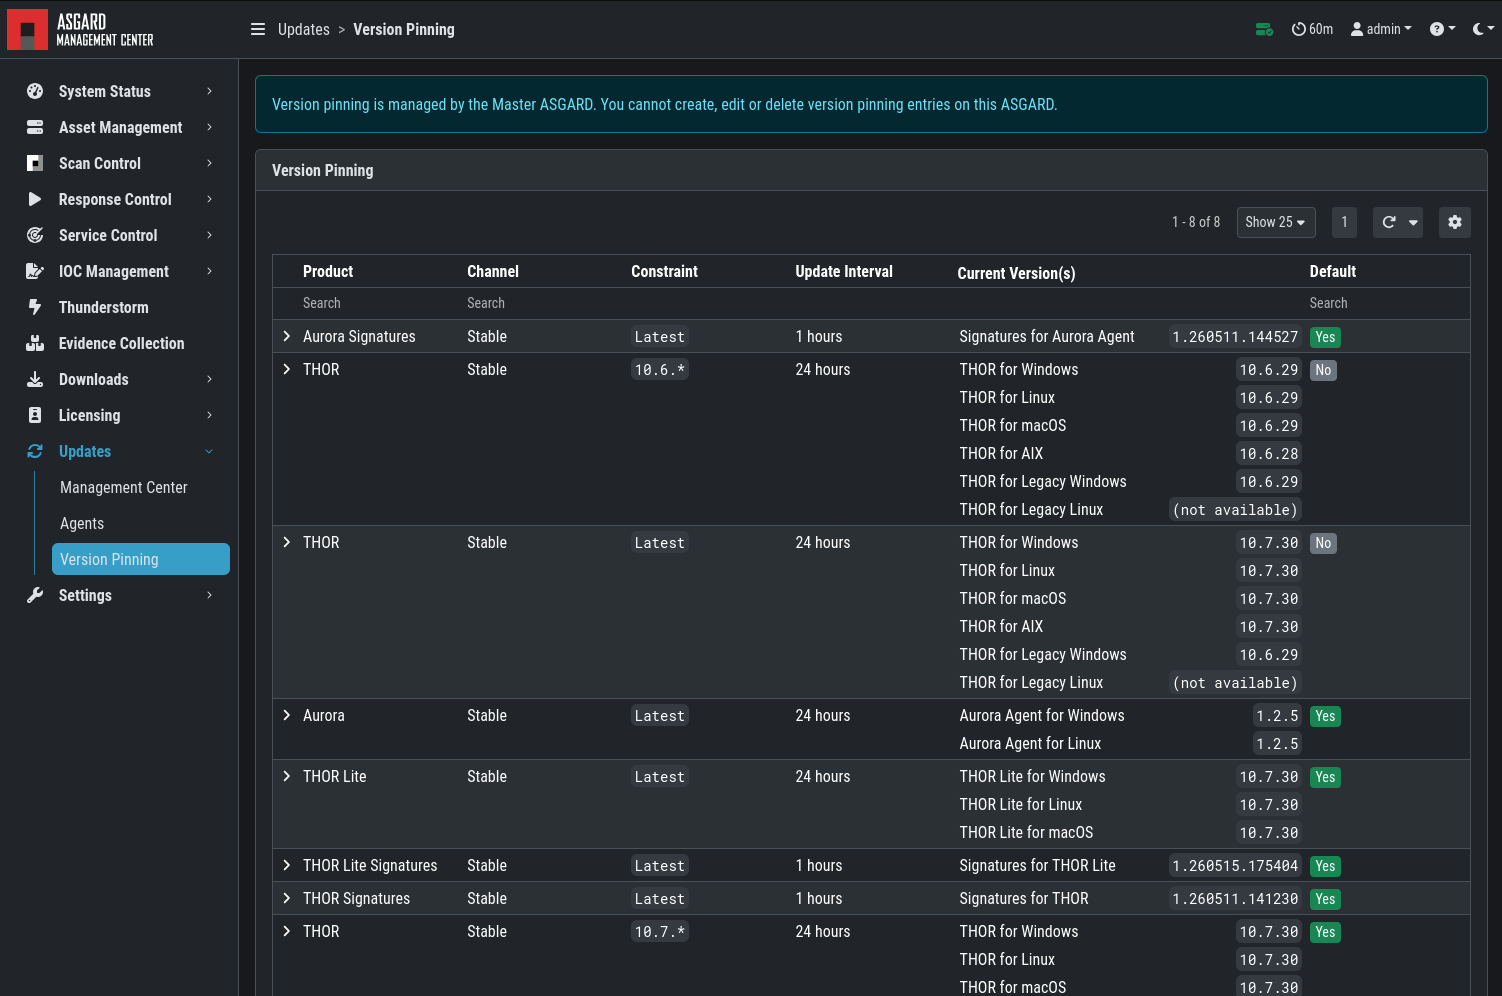Click the refresh table icon

[1389, 222]
